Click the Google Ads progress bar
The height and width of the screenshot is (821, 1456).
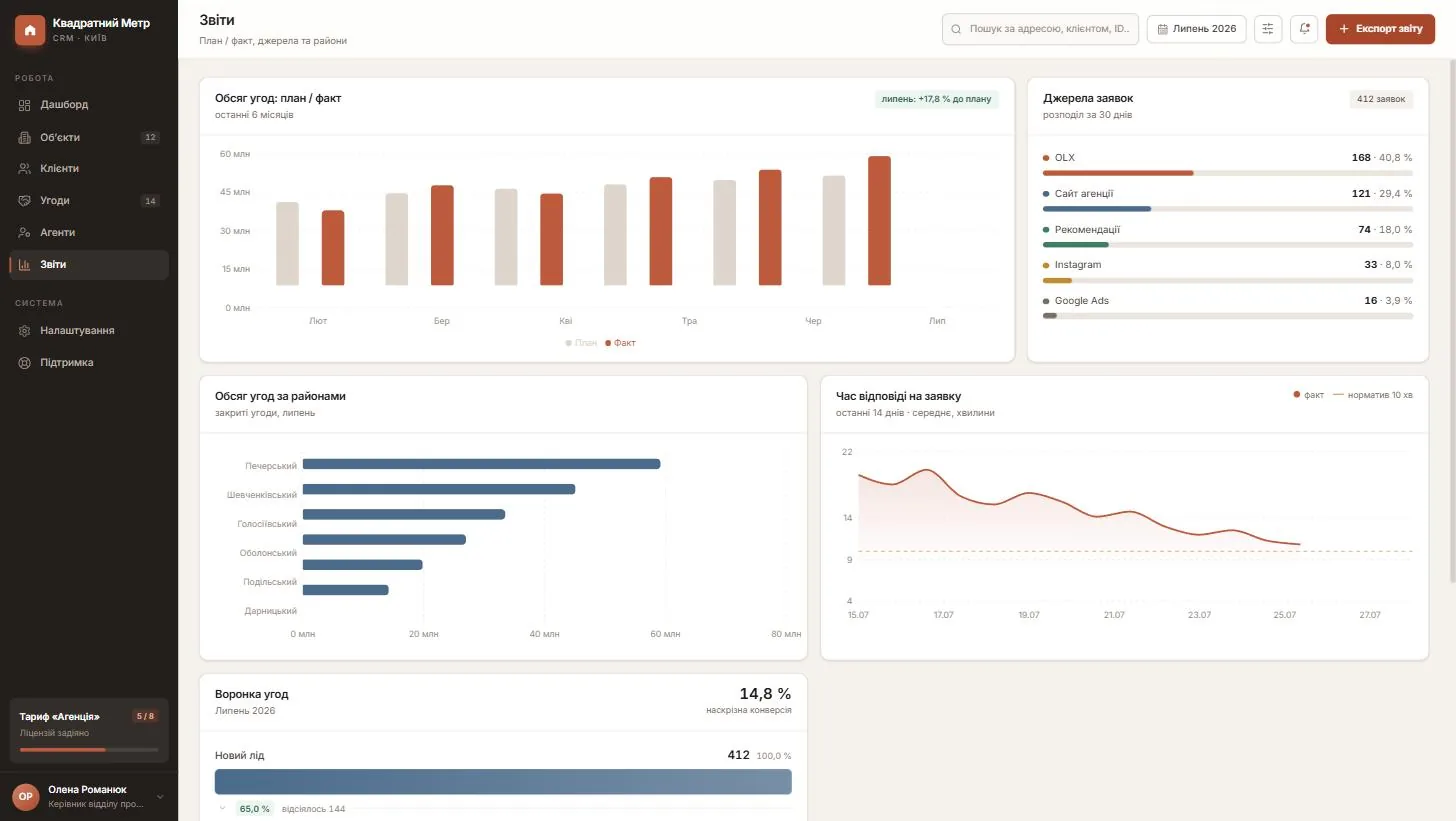(x=1228, y=316)
